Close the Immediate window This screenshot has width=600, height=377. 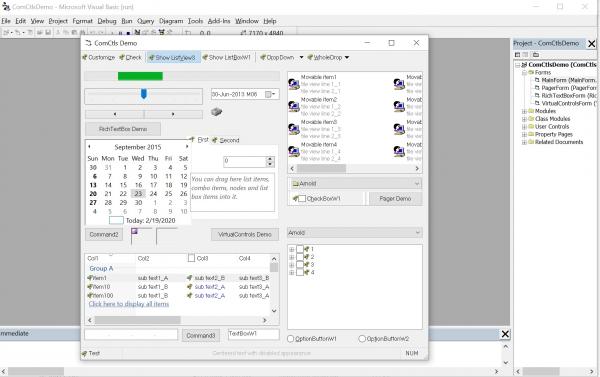pyautogui.click(x=505, y=334)
